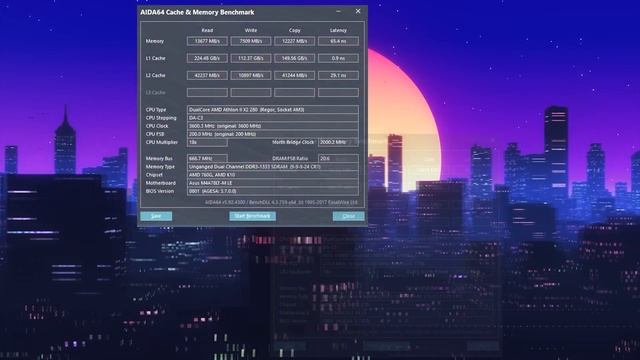Select the Motherboard field
640x360 pixels.
tap(273, 183)
